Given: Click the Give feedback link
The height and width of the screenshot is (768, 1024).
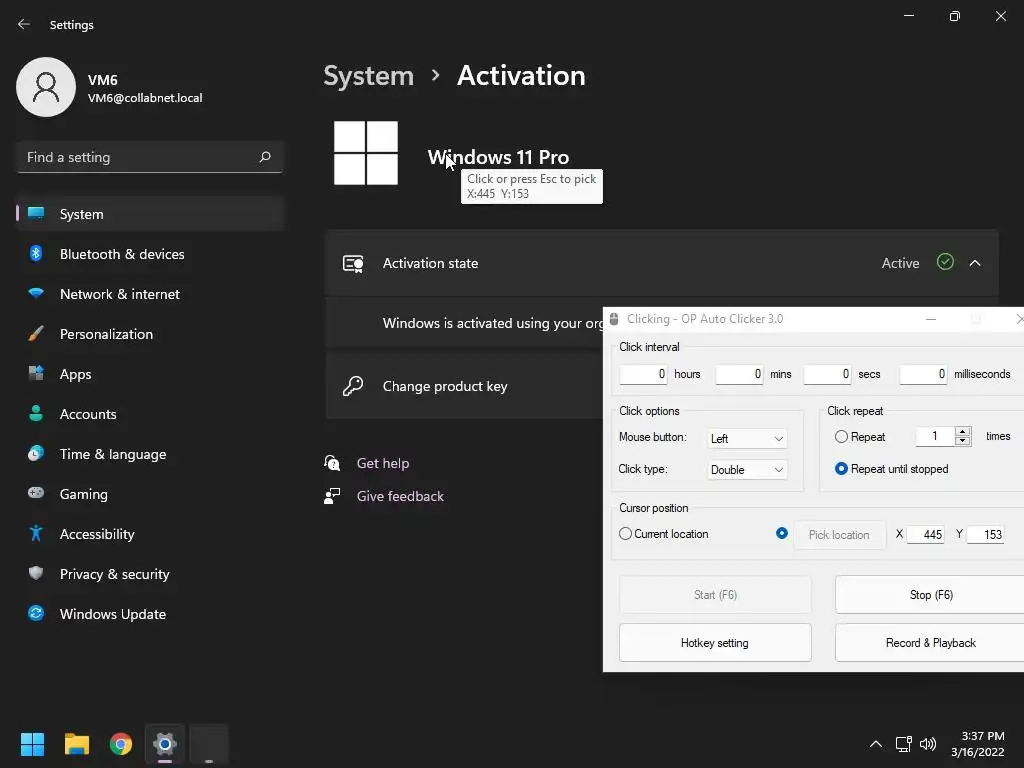Looking at the screenshot, I should click(400, 496).
